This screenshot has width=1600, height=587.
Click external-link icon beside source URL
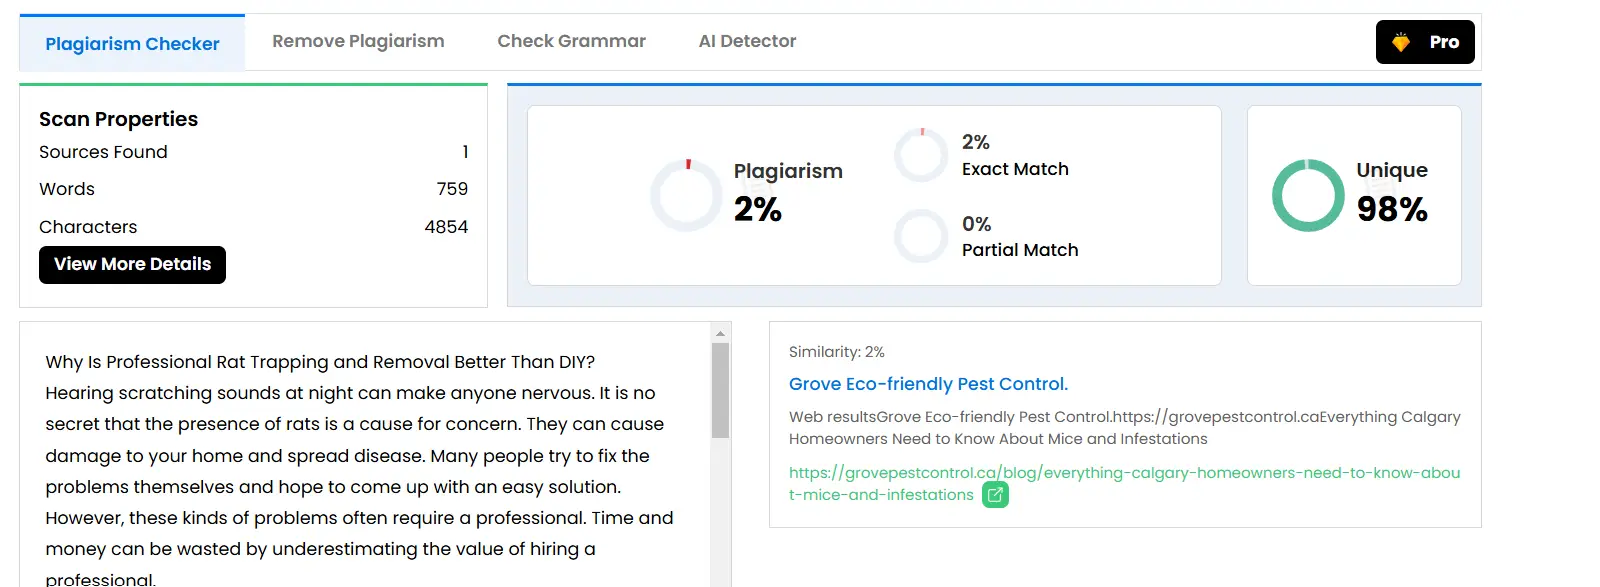[995, 495]
